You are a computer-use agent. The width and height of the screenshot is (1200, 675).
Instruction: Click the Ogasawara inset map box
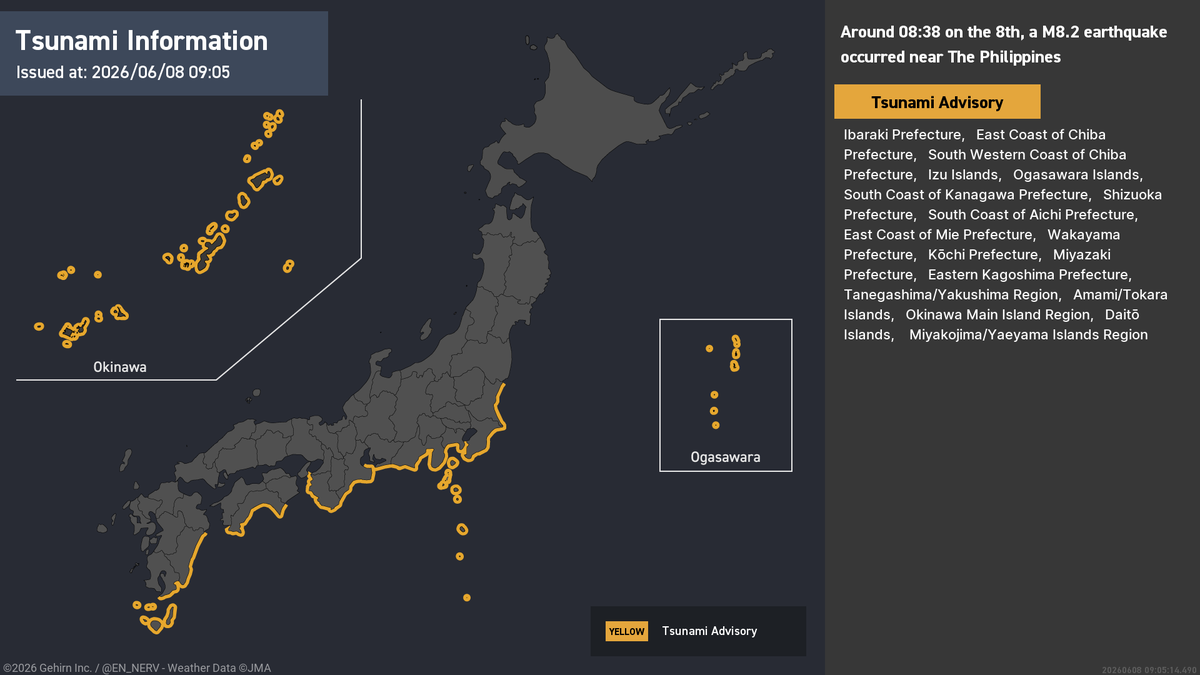[726, 395]
